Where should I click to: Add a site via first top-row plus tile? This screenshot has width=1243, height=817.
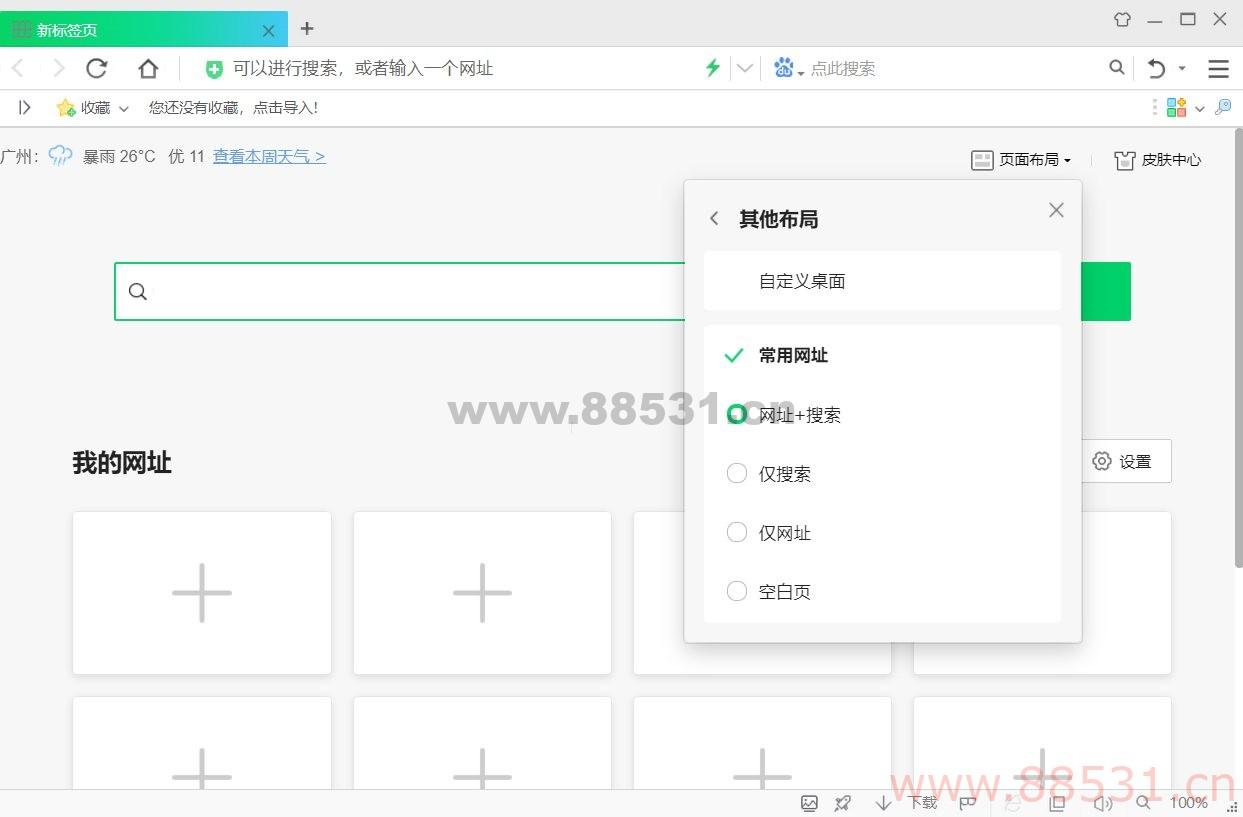pos(202,593)
